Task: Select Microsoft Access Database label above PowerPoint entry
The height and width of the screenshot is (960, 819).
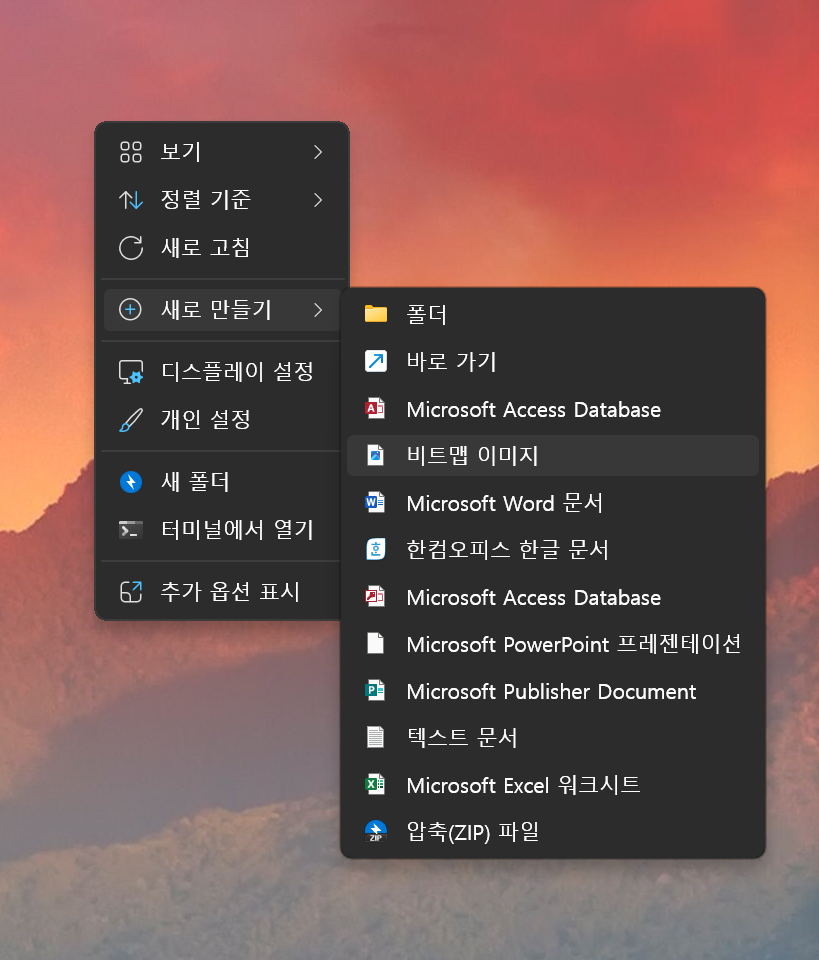Action: tap(534, 598)
